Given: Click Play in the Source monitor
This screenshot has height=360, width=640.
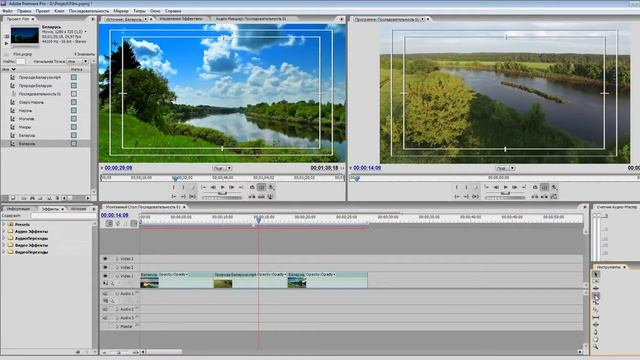Looking at the screenshot, I should coord(222,187).
